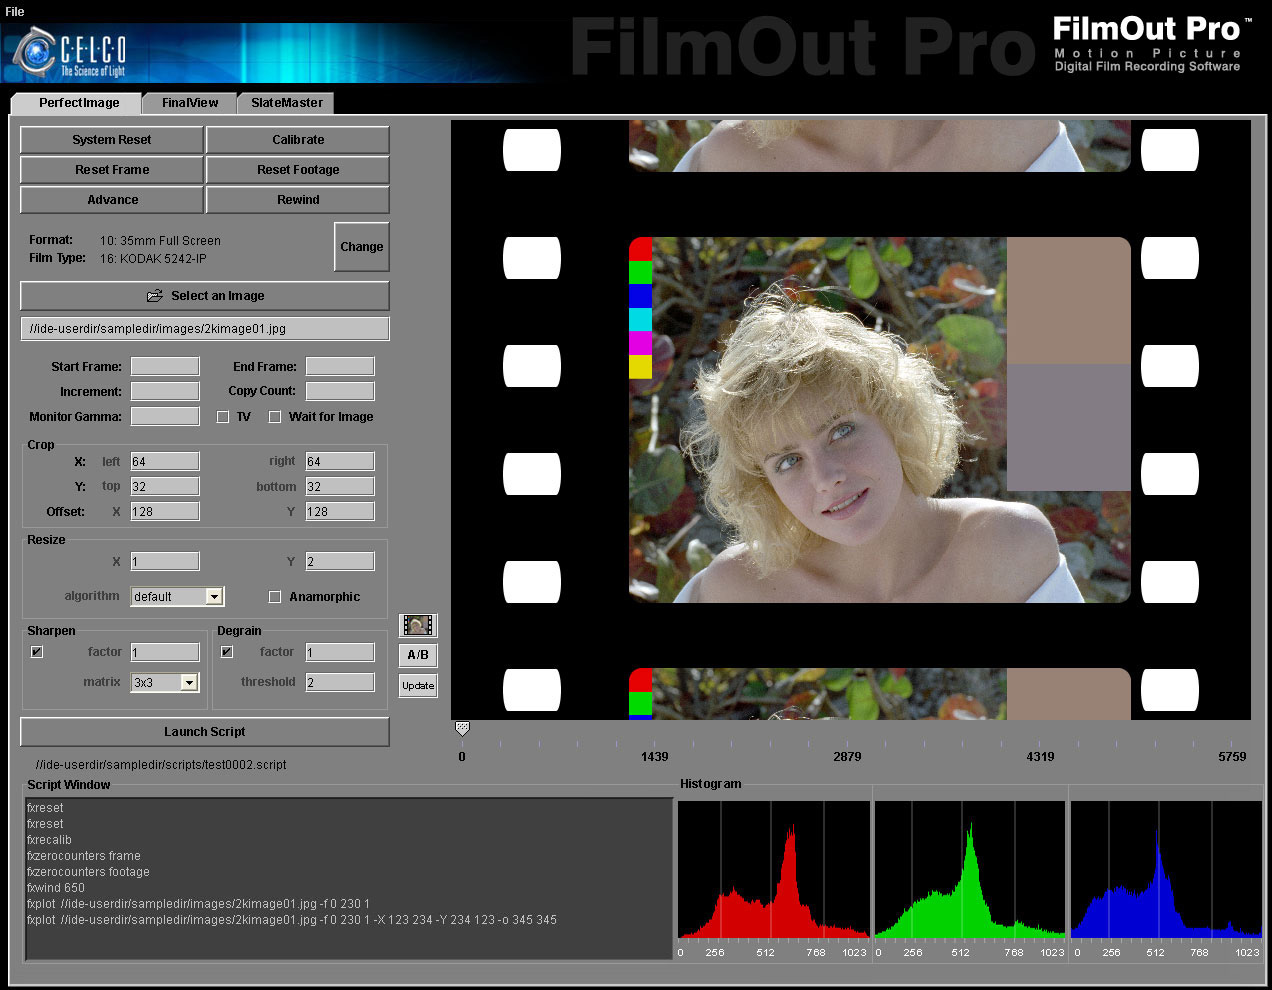
Task: Click the film frame preview icon button
Action: tap(418, 625)
